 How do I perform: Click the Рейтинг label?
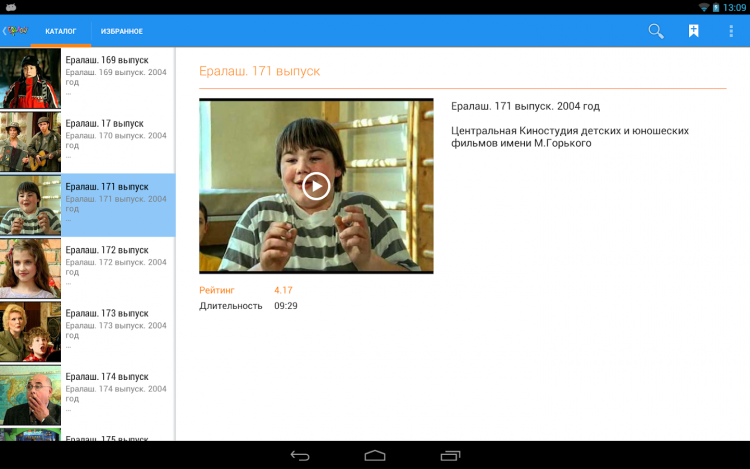(x=217, y=290)
